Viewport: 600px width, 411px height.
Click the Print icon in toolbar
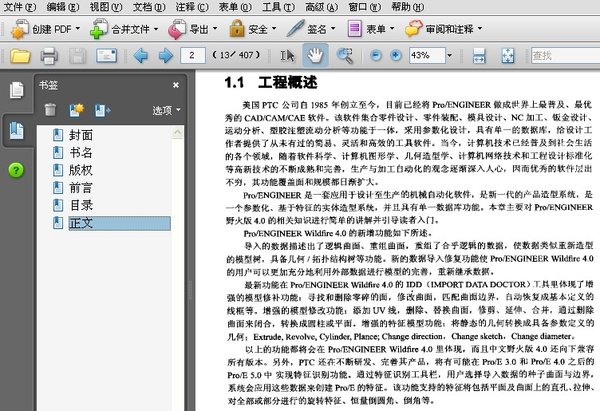(49, 56)
